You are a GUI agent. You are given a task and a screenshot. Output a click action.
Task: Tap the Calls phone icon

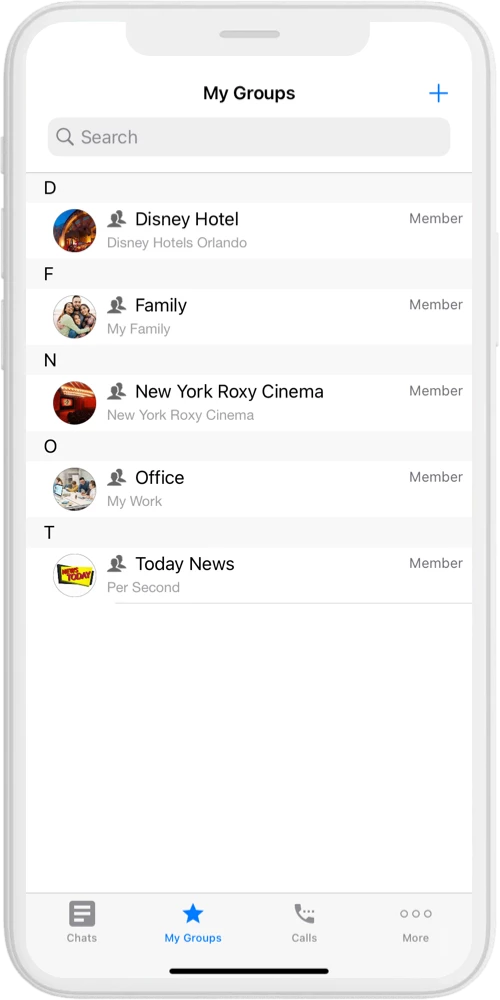click(304, 913)
